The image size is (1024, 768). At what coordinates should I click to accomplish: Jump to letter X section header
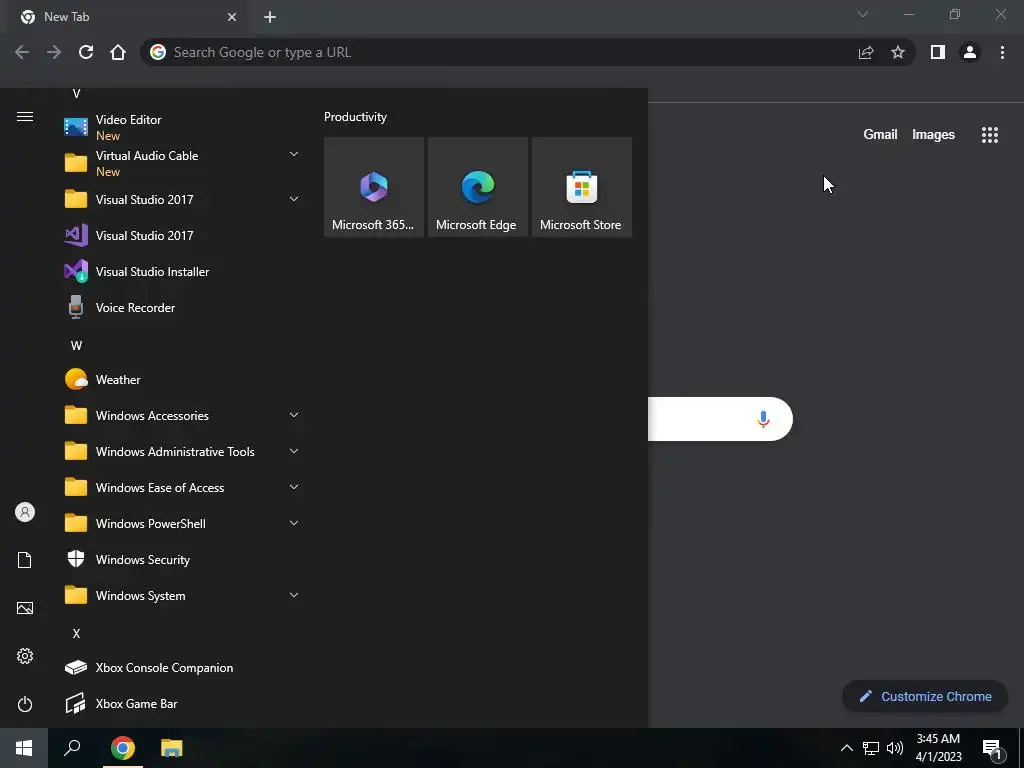point(76,633)
